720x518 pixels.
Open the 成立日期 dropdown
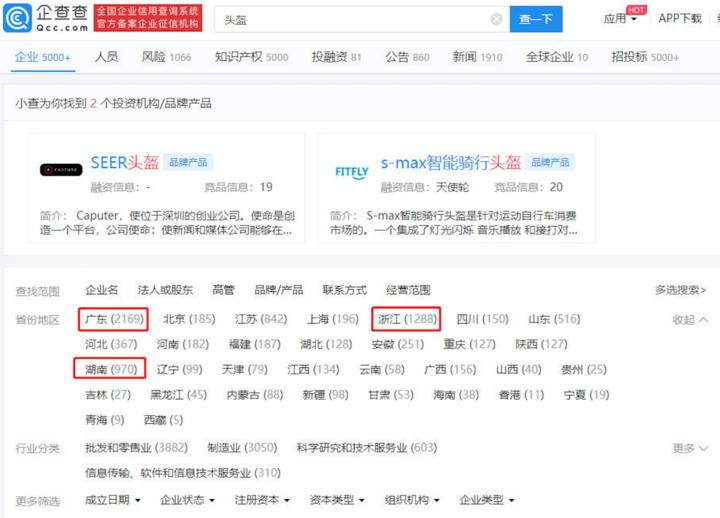(112, 500)
